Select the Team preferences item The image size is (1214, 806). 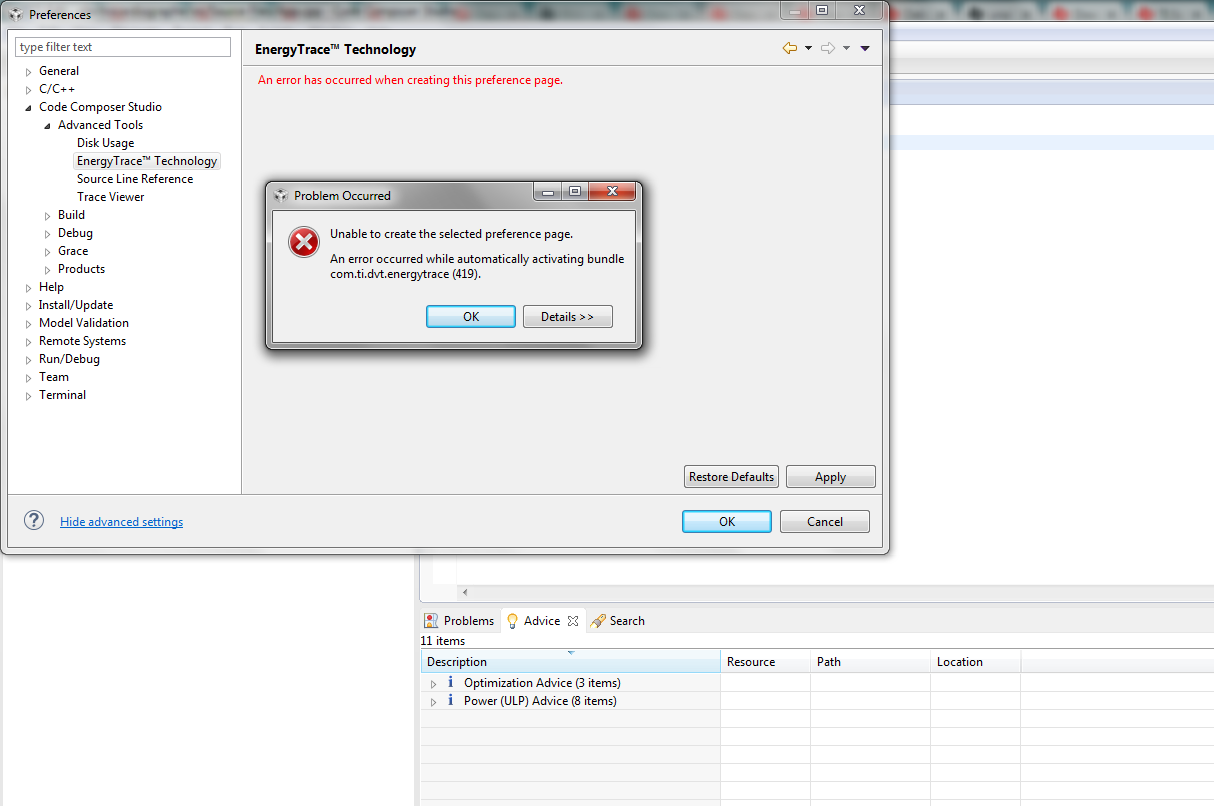point(54,377)
